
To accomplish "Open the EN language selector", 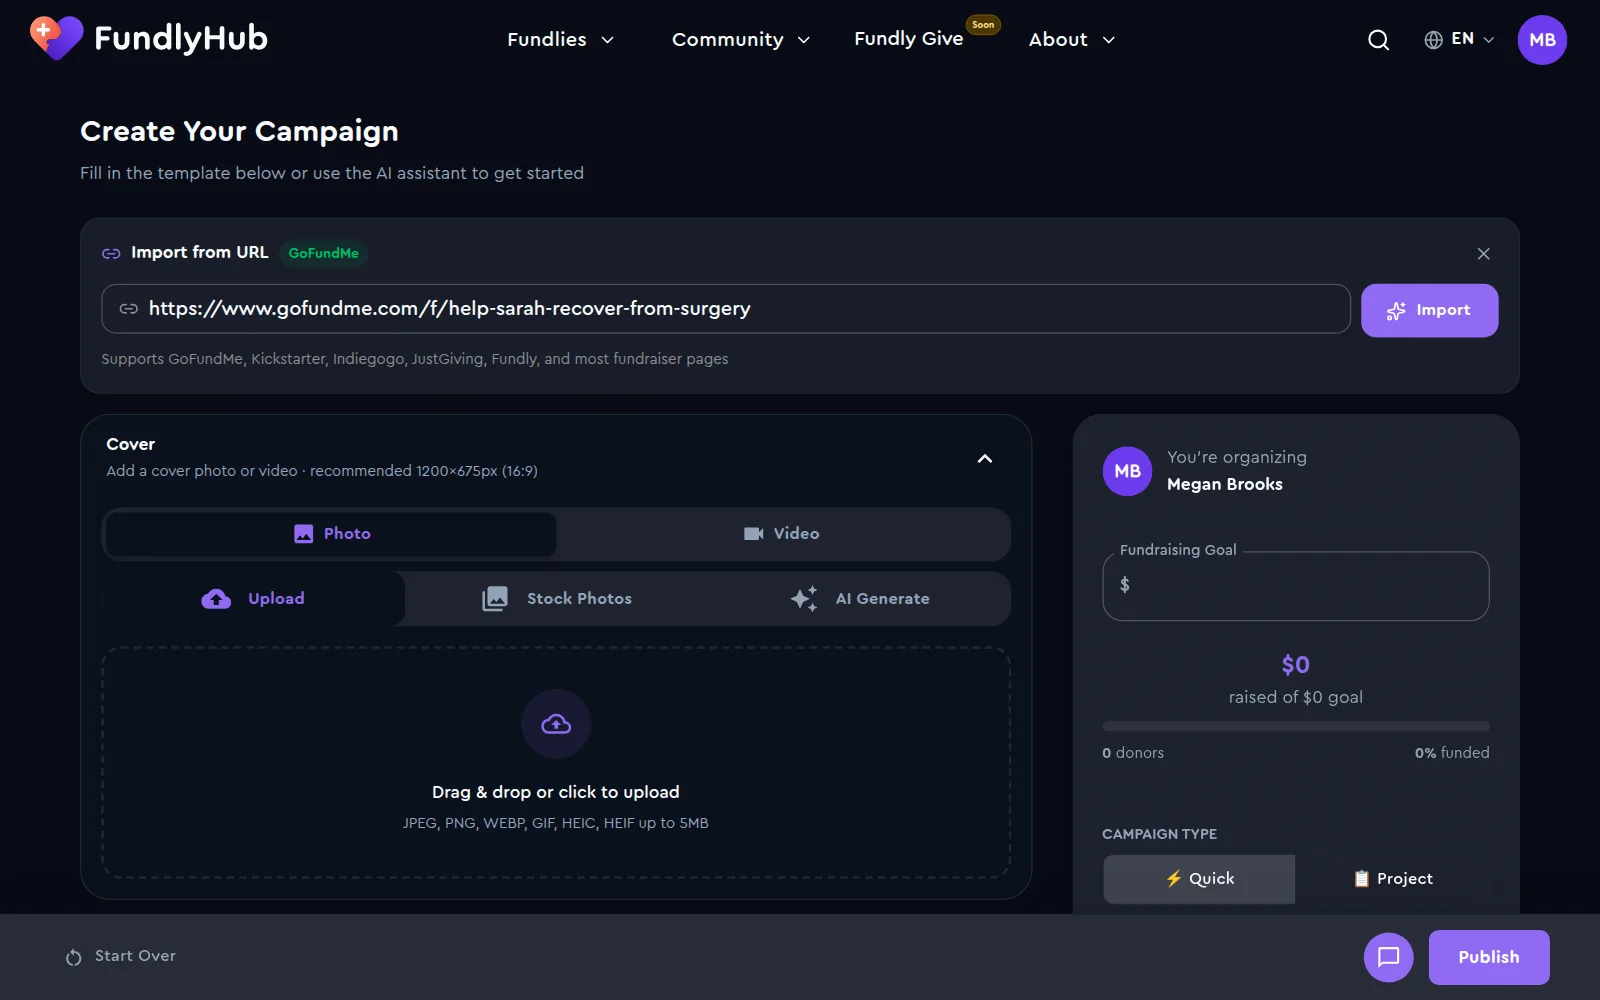I will point(1459,39).
